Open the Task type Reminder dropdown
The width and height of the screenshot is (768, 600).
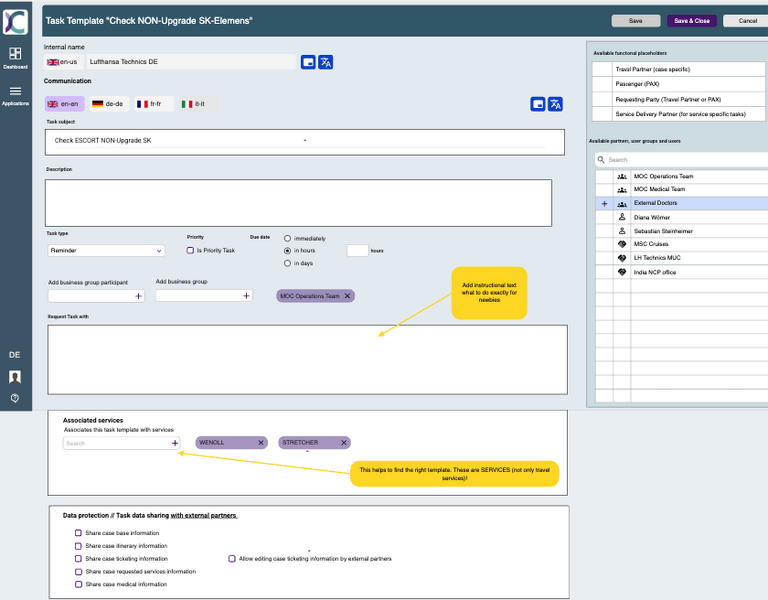click(106, 250)
